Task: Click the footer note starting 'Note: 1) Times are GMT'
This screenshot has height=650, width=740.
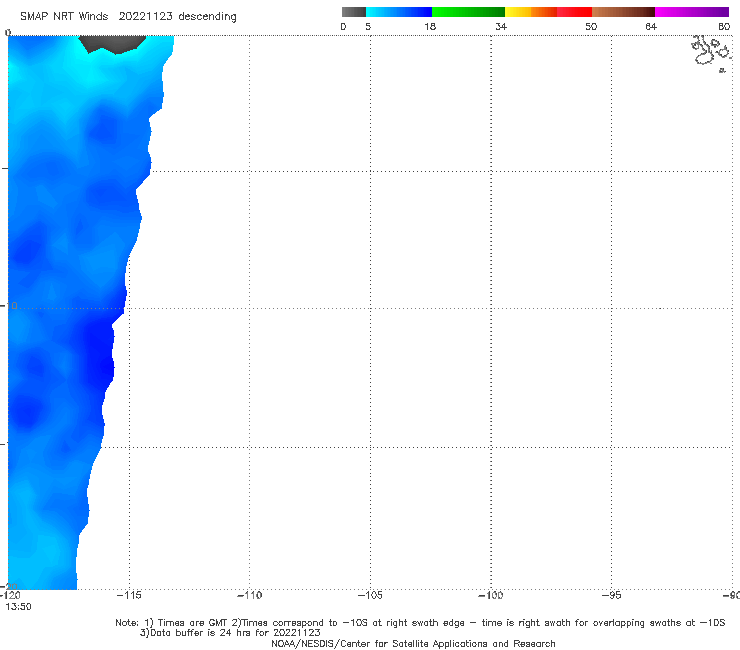Action: point(420,623)
